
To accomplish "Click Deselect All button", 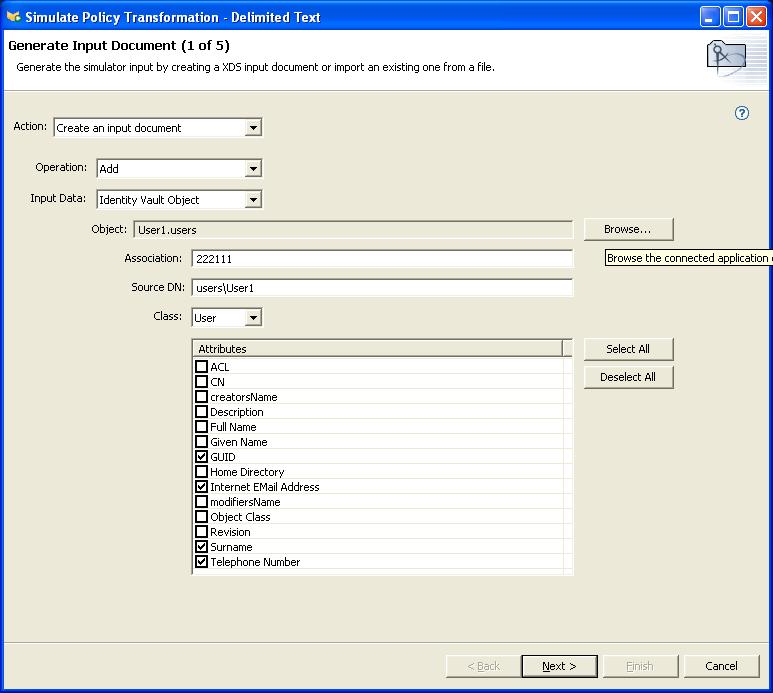I will pos(628,377).
